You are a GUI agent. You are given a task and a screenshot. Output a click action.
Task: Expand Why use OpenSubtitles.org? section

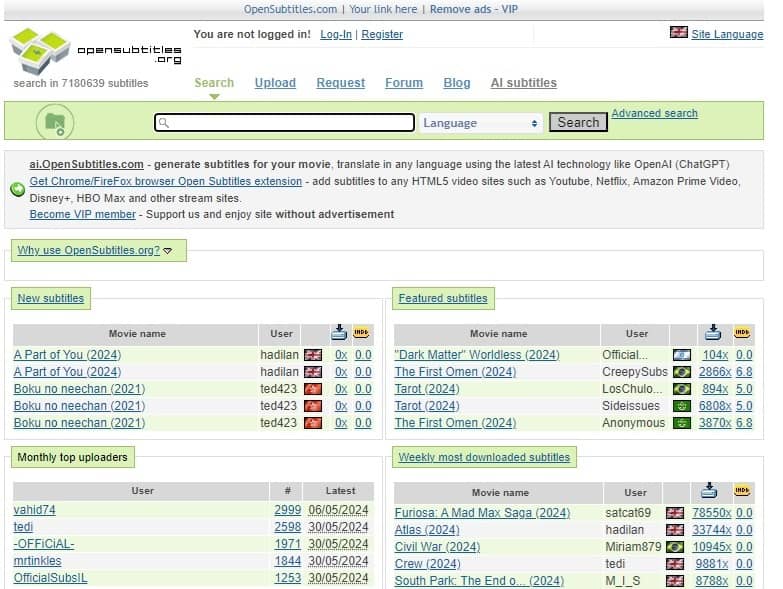click(95, 250)
